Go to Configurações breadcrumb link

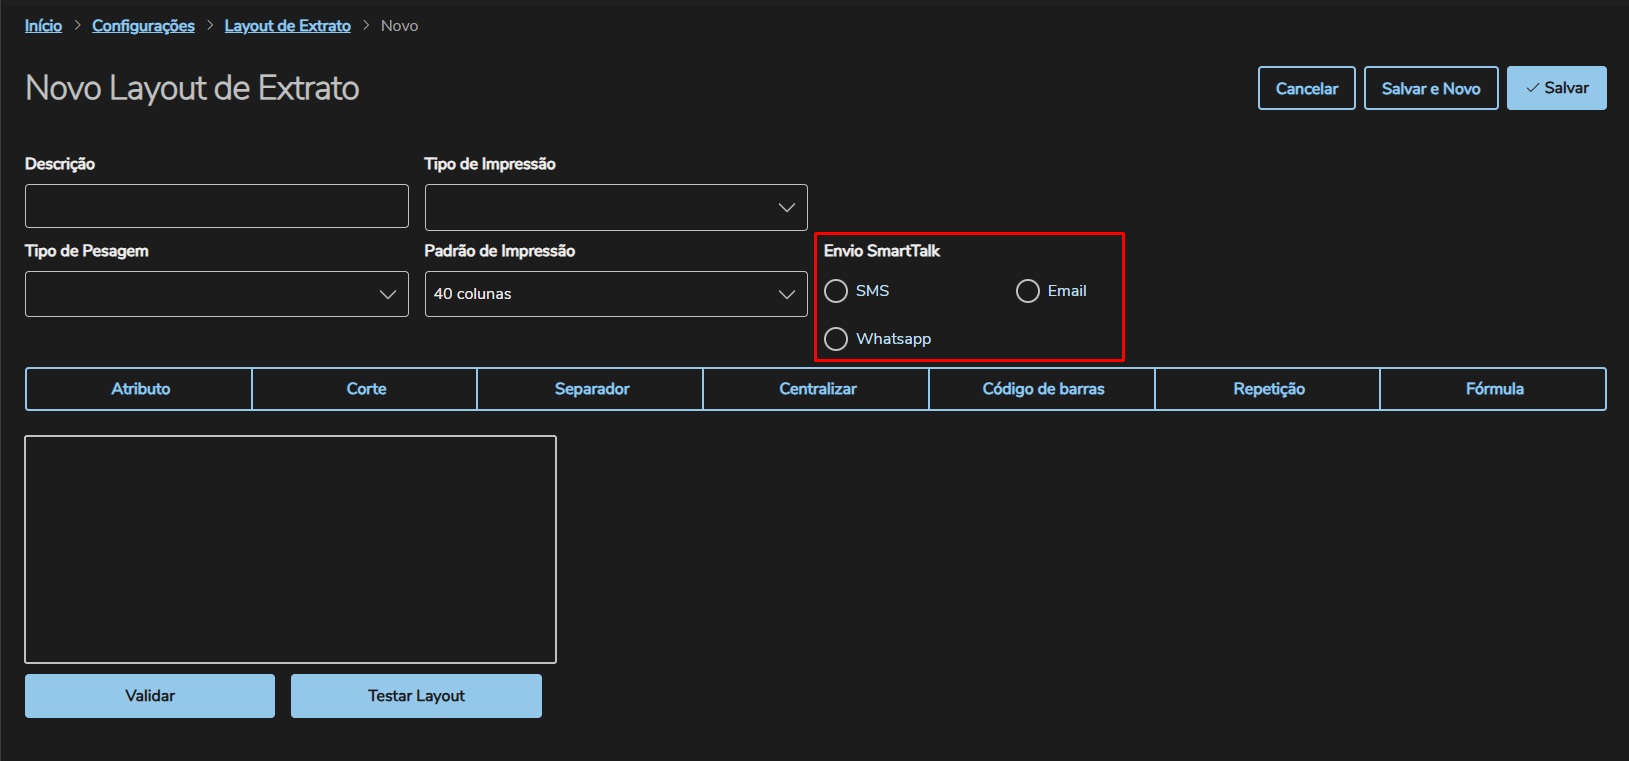pyautogui.click(x=143, y=26)
